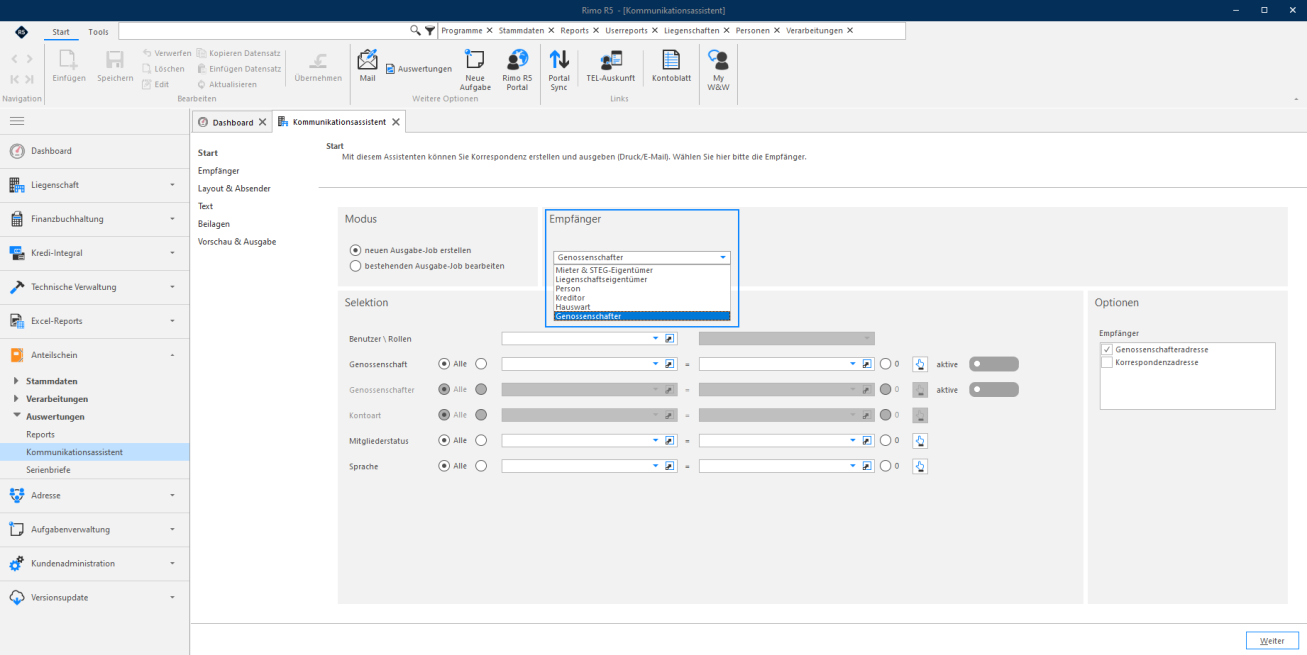Toggle the Genossenschaft aktive switch
Screen dimensions: 1307x655
[993, 364]
